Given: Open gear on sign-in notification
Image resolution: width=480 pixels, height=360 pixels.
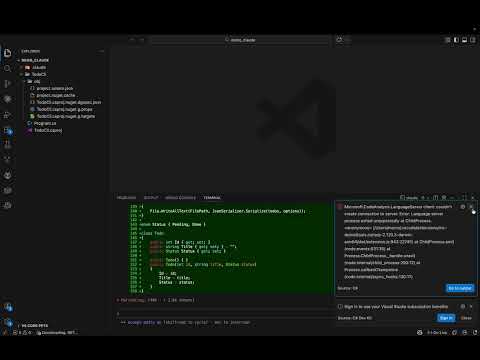Looking at the screenshot, I should pyautogui.click(x=463, y=306).
